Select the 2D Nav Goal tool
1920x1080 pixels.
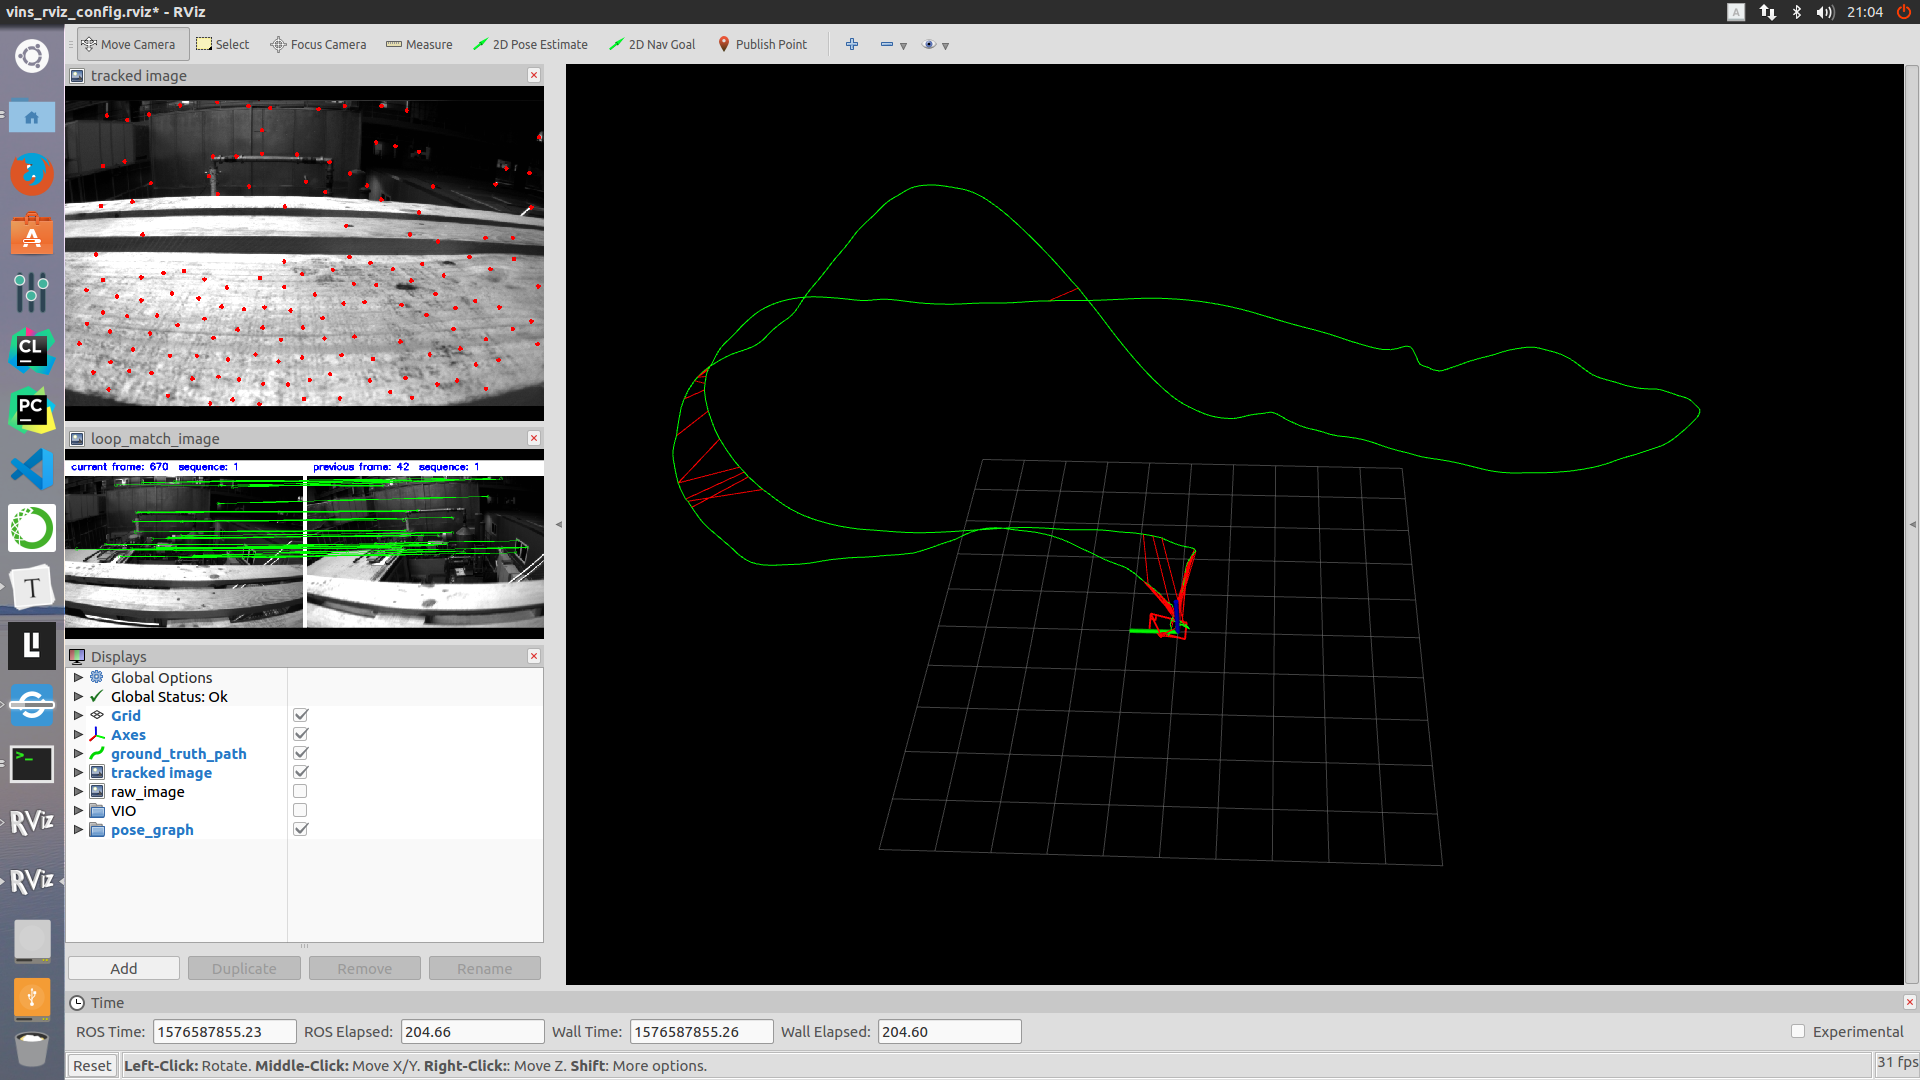(x=652, y=44)
